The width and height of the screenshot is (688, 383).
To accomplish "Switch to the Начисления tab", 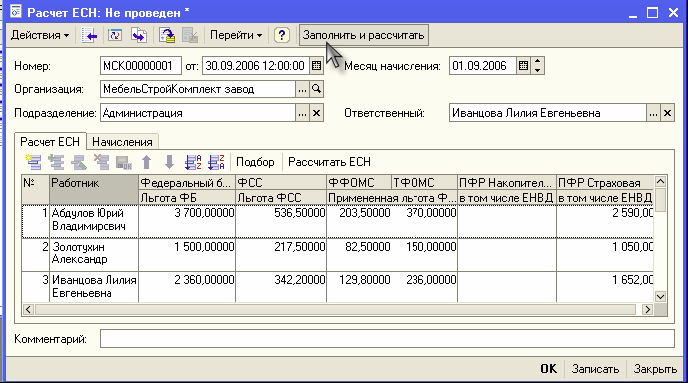I will pyautogui.click(x=122, y=142).
